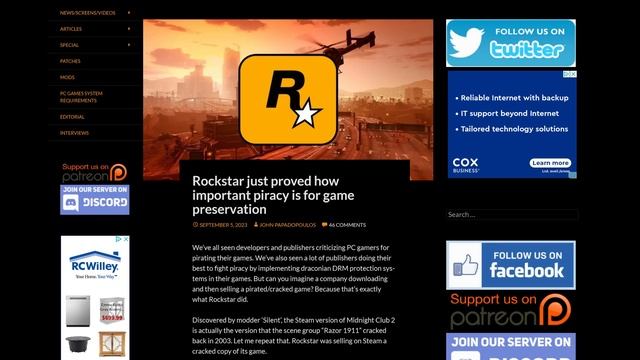Click the Follow us on Twitter banner
640x360 pixels.
511,43
